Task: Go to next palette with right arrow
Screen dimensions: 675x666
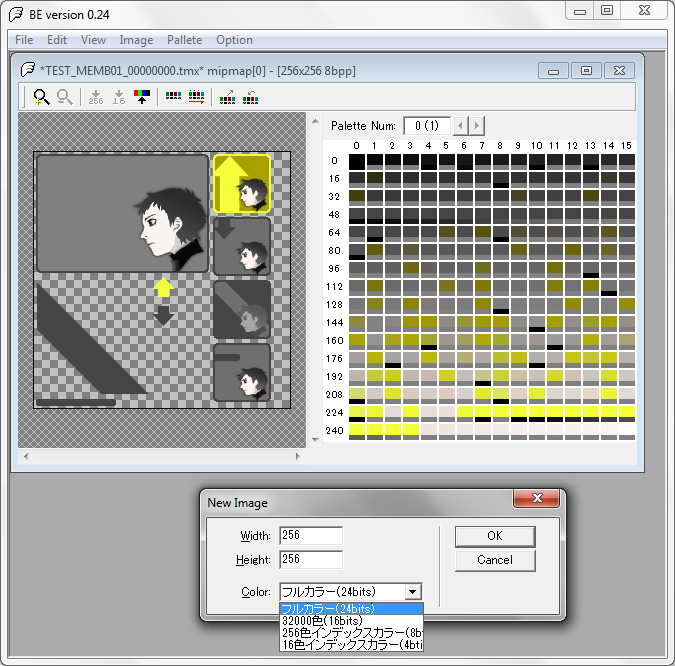Action: pos(477,126)
